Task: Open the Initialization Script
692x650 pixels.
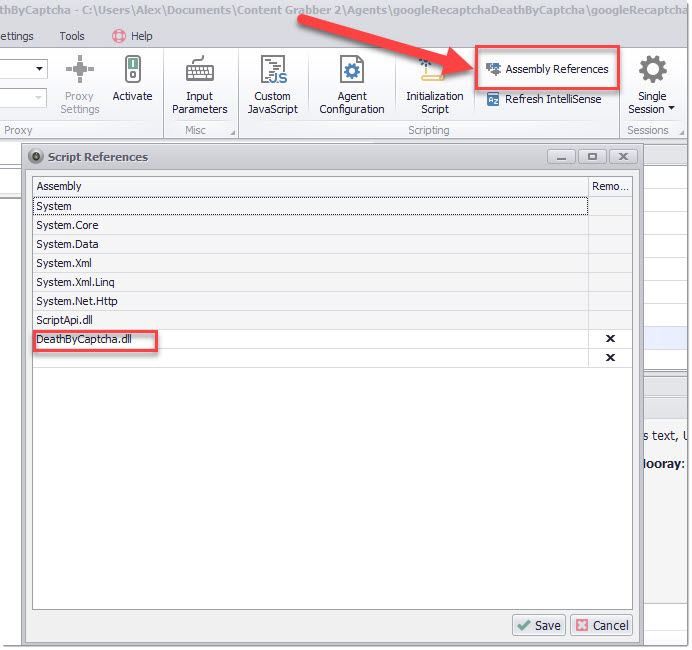Action: (434, 84)
